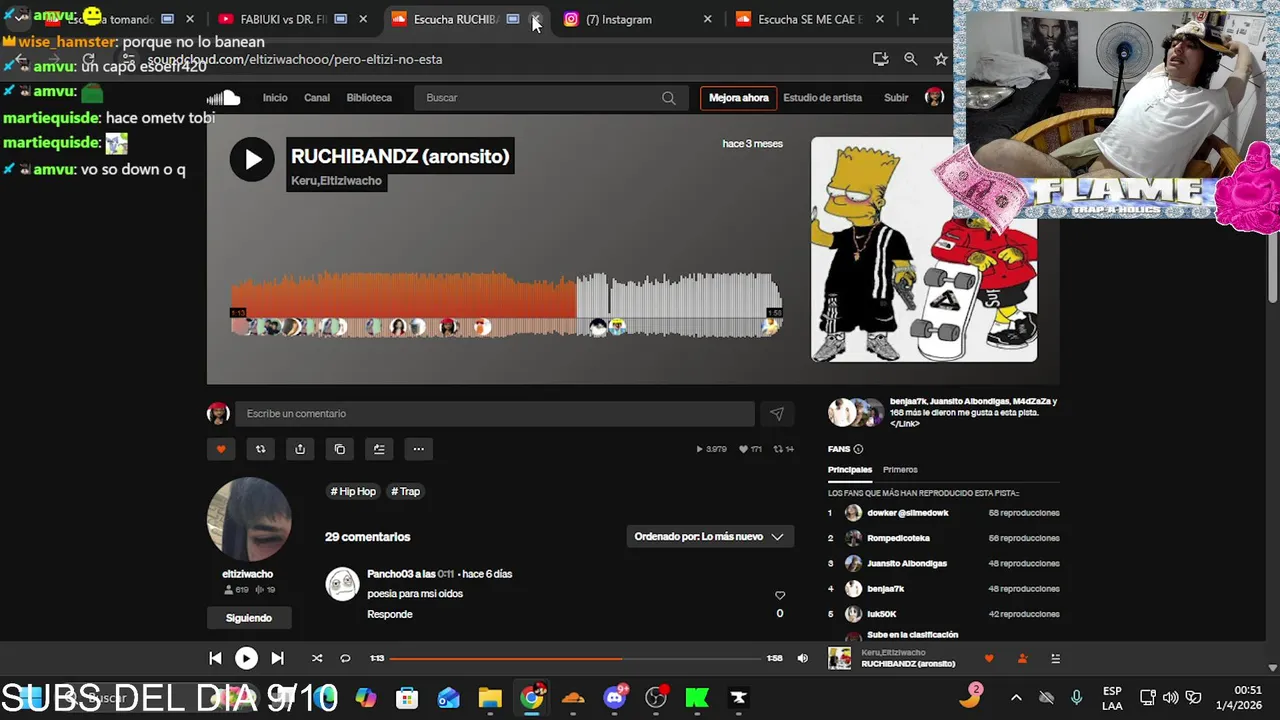Expand hidden system tray icons chevron
Image resolution: width=1280 pixels, height=720 pixels.
[x=1016, y=698]
